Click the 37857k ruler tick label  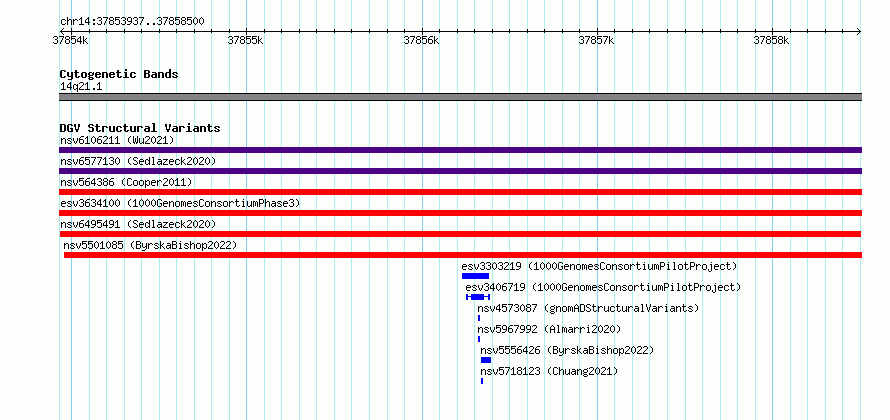[597, 40]
